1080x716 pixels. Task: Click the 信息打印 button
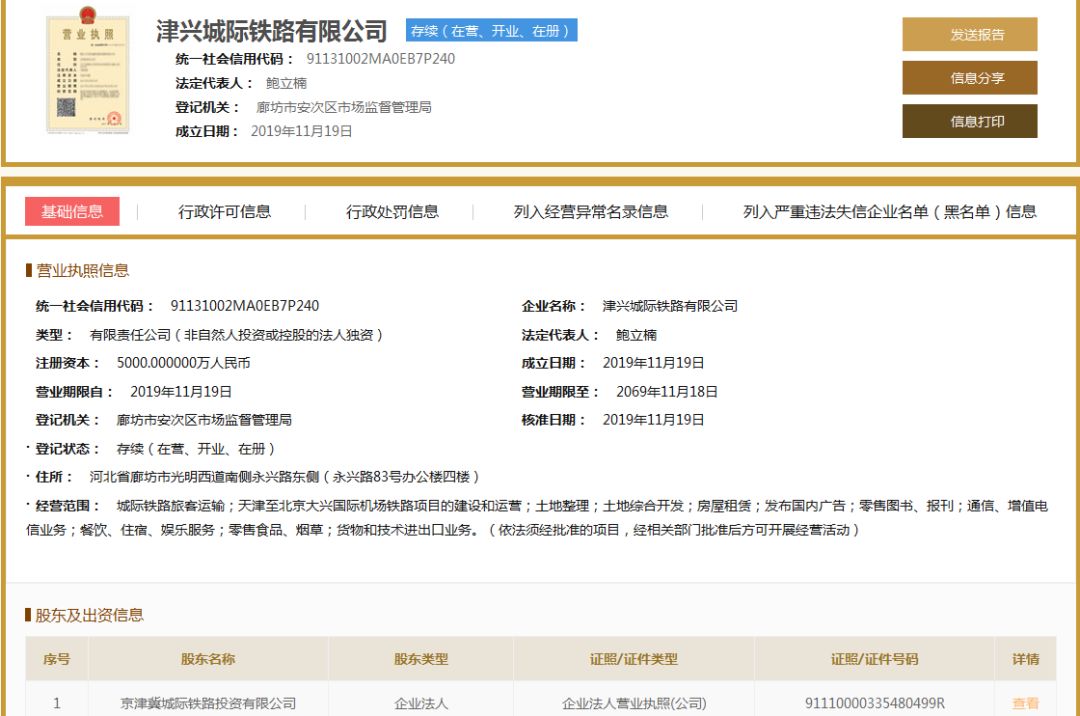point(970,121)
